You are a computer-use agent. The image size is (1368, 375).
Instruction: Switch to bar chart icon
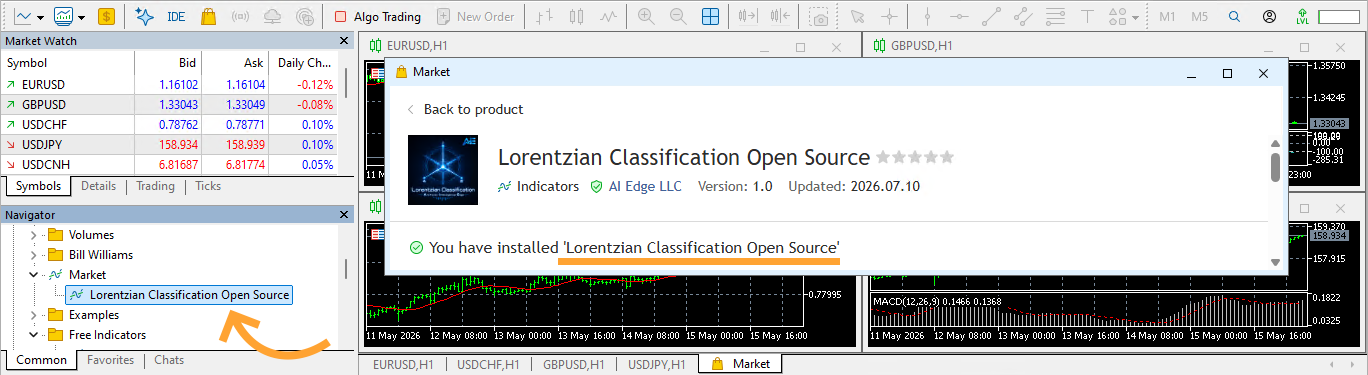[x=543, y=17]
